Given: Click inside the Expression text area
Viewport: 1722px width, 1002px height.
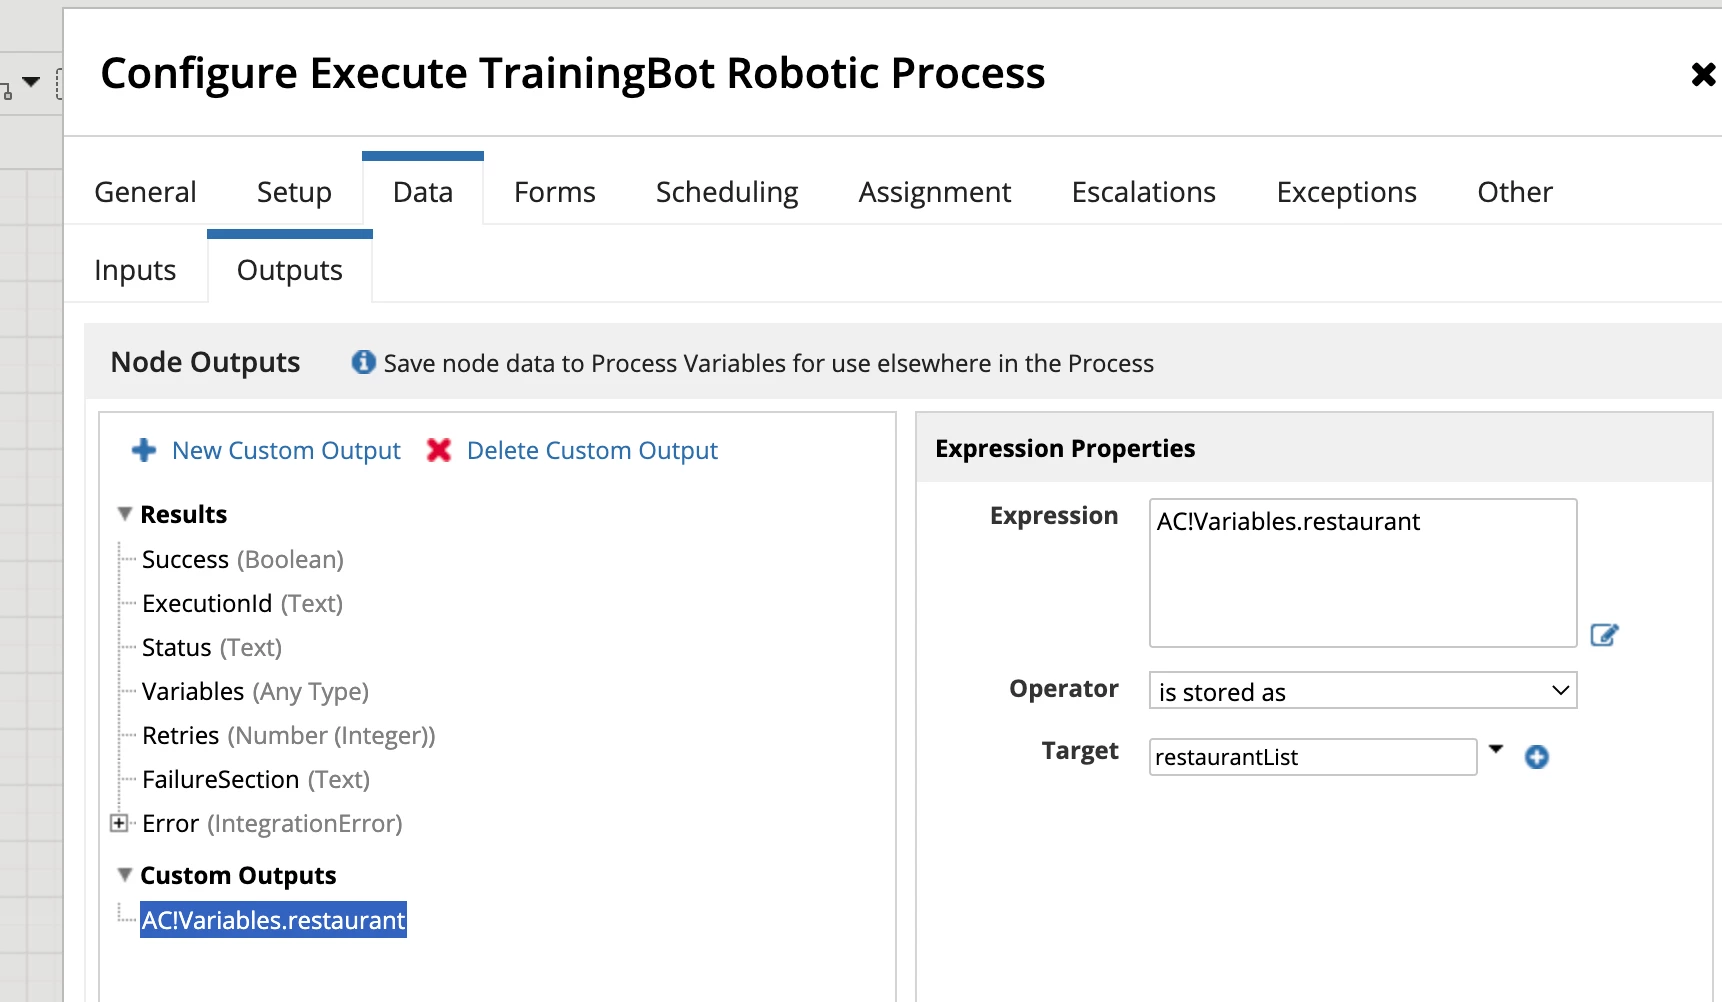Looking at the screenshot, I should (x=1363, y=573).
